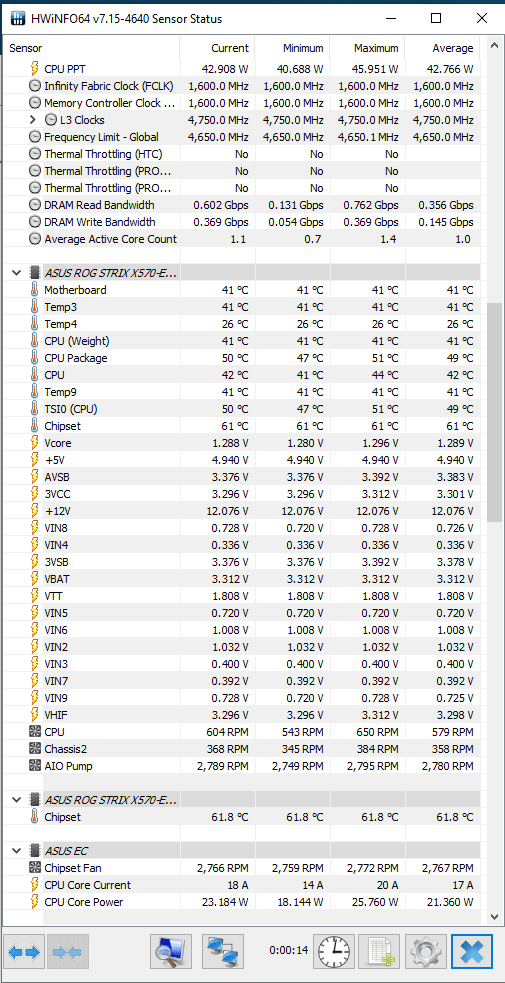
Task: Click the CPU PPT lightning icon
Action: (34, 69)
